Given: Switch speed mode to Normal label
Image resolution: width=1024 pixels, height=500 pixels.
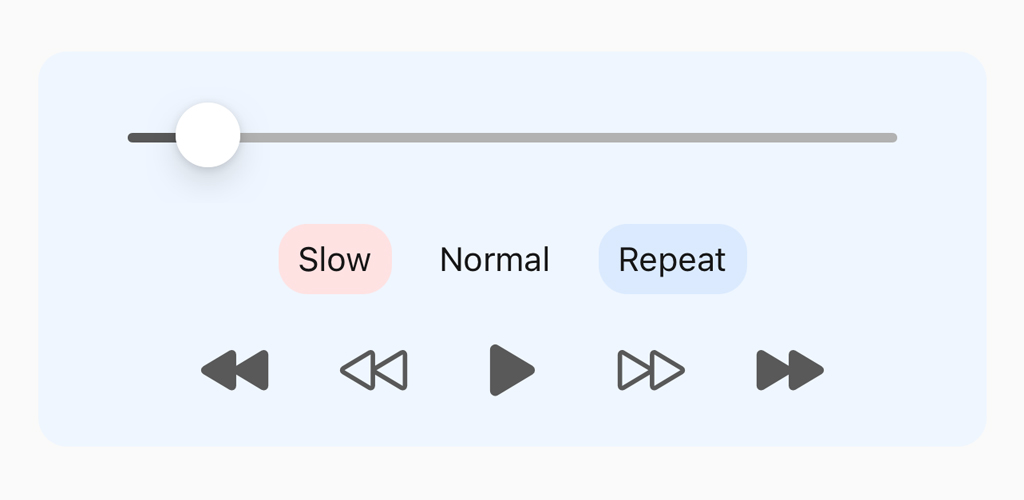Looking at the screenshot, I should tap(495, 259).
